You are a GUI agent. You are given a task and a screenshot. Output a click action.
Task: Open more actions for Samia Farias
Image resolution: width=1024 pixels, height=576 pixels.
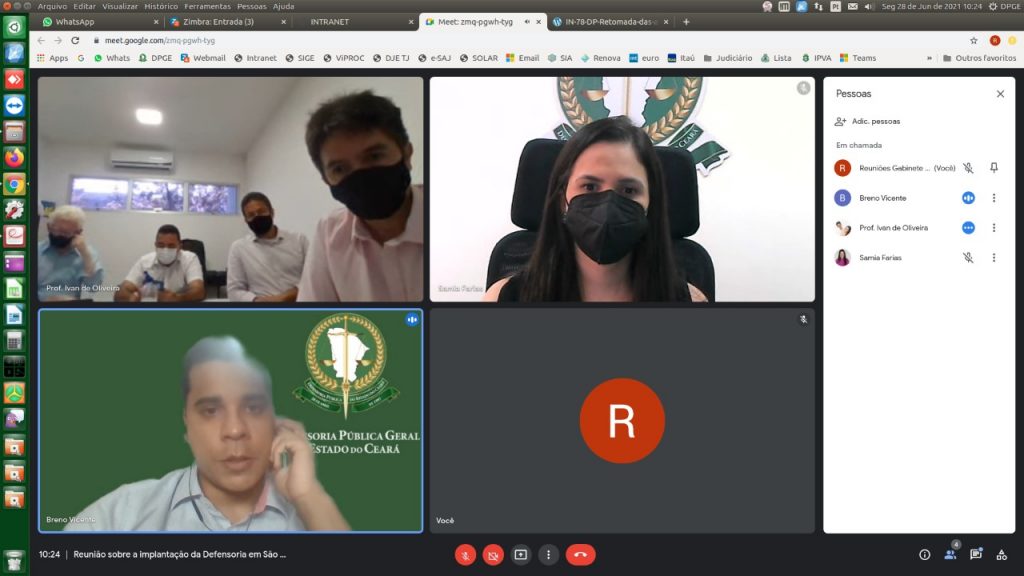[x=994, y=258]
